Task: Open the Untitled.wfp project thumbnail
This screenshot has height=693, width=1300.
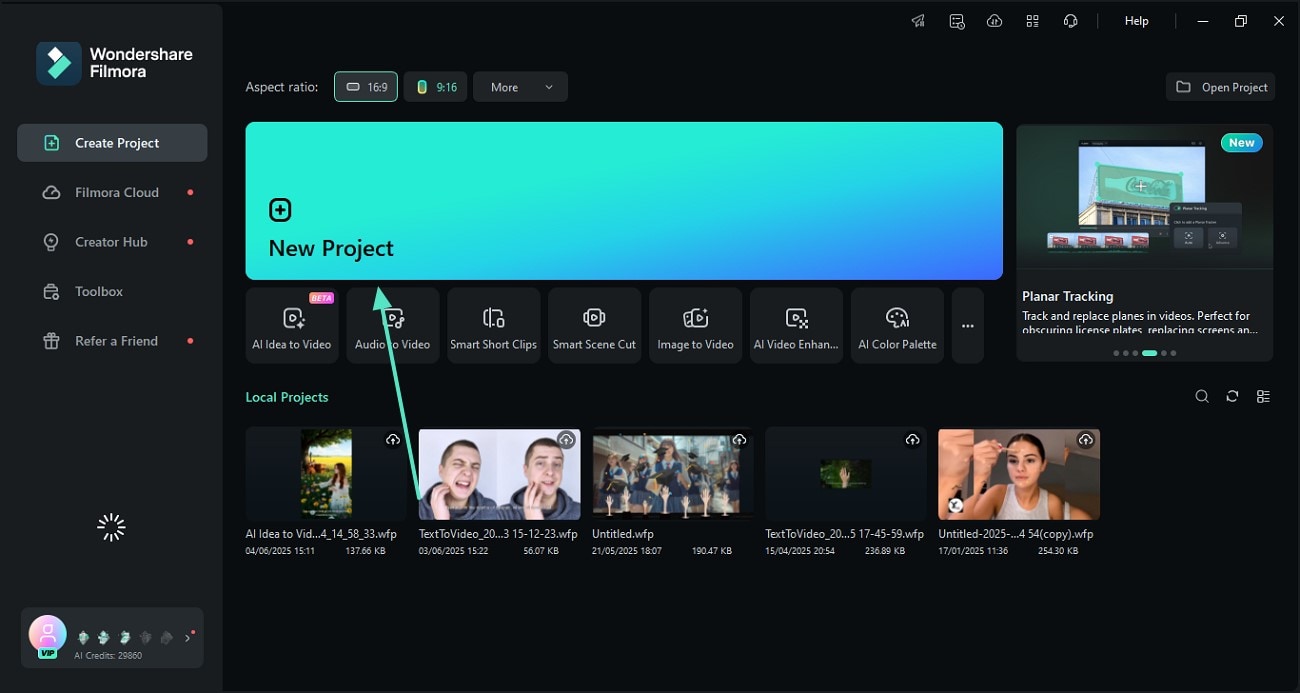Action: pos(672,474)
